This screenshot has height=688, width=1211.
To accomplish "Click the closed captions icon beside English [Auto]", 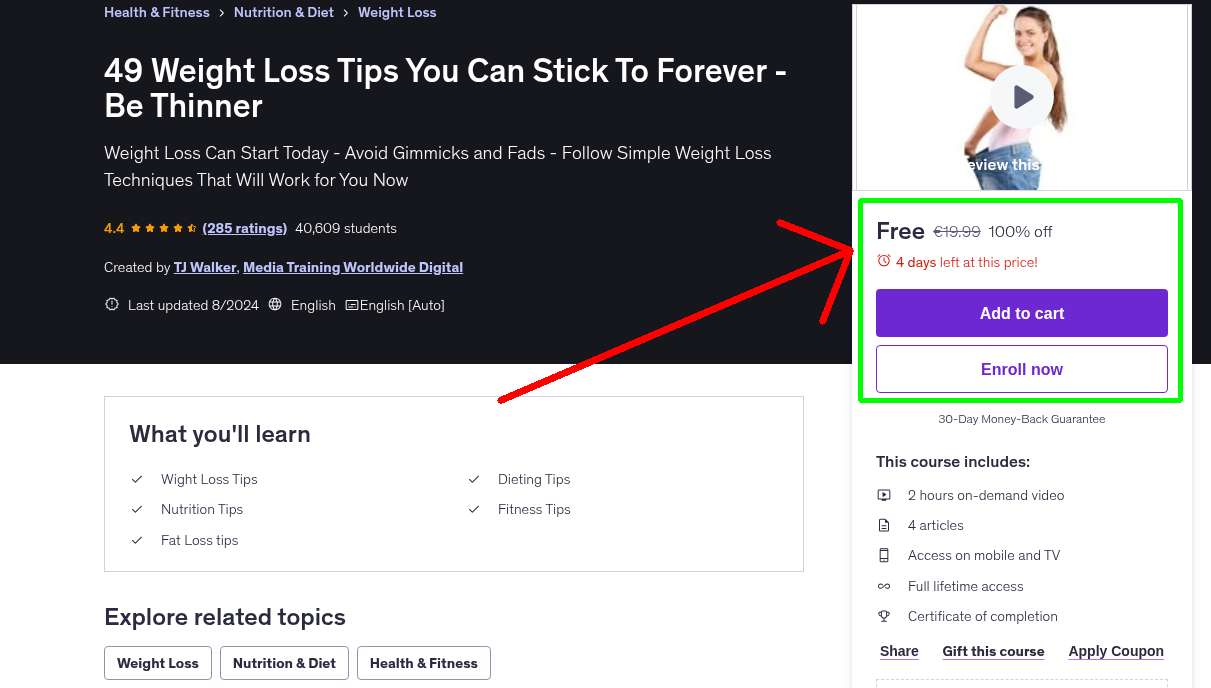I will pyautogui.click(x=352, y=305).
